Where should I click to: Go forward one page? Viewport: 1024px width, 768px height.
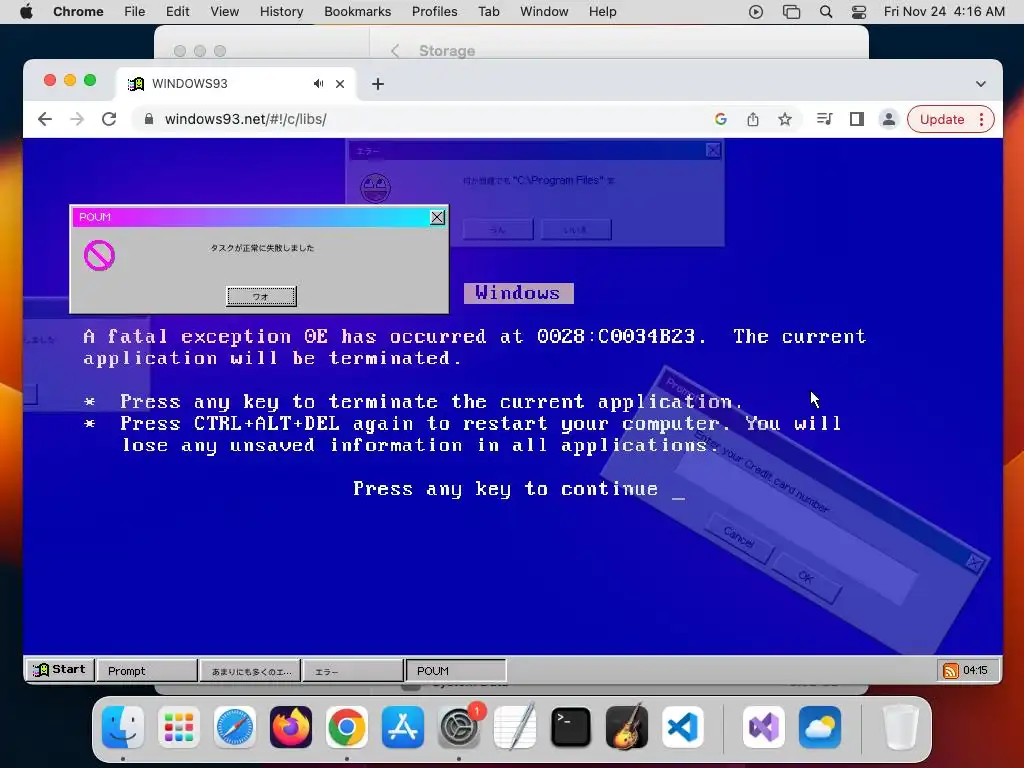(x=76, y=119)
